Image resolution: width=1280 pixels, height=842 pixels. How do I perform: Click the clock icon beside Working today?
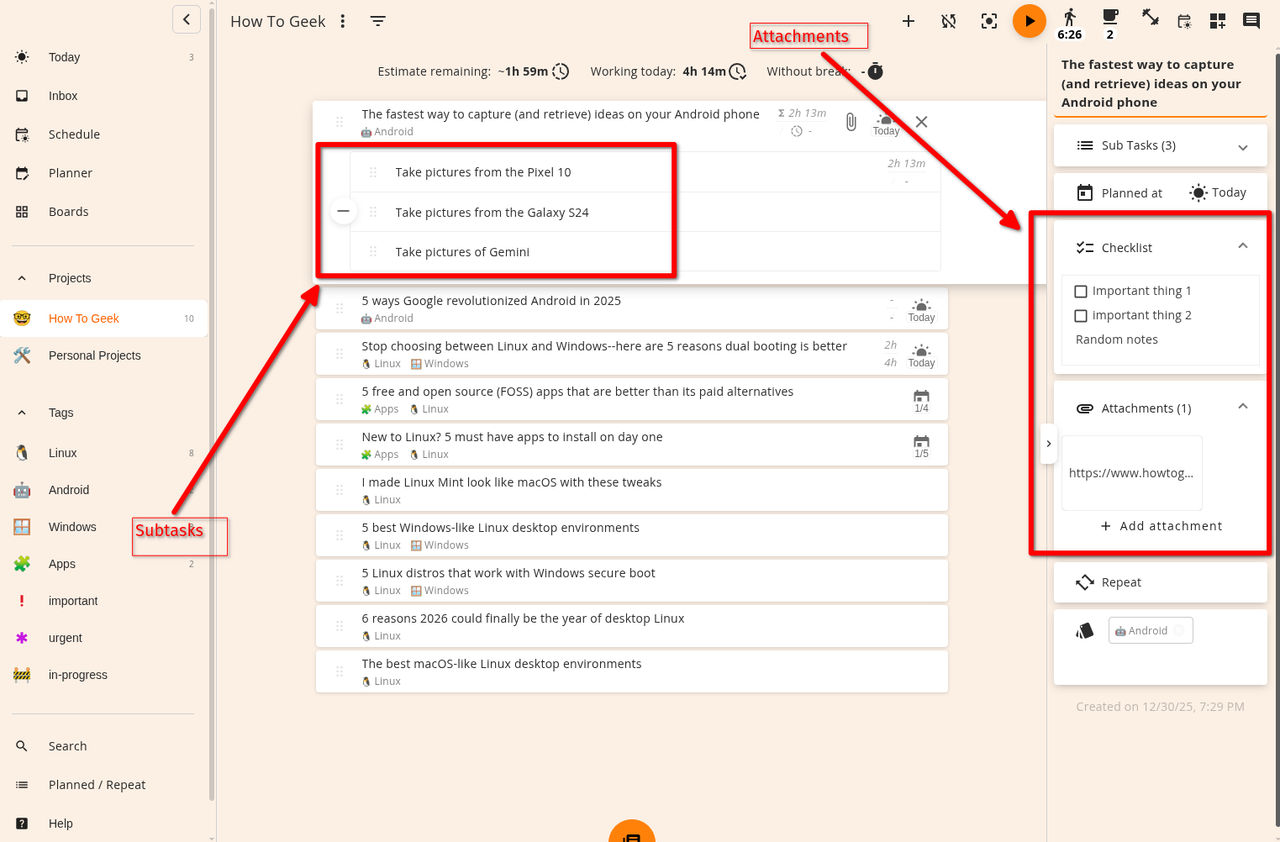737,71
